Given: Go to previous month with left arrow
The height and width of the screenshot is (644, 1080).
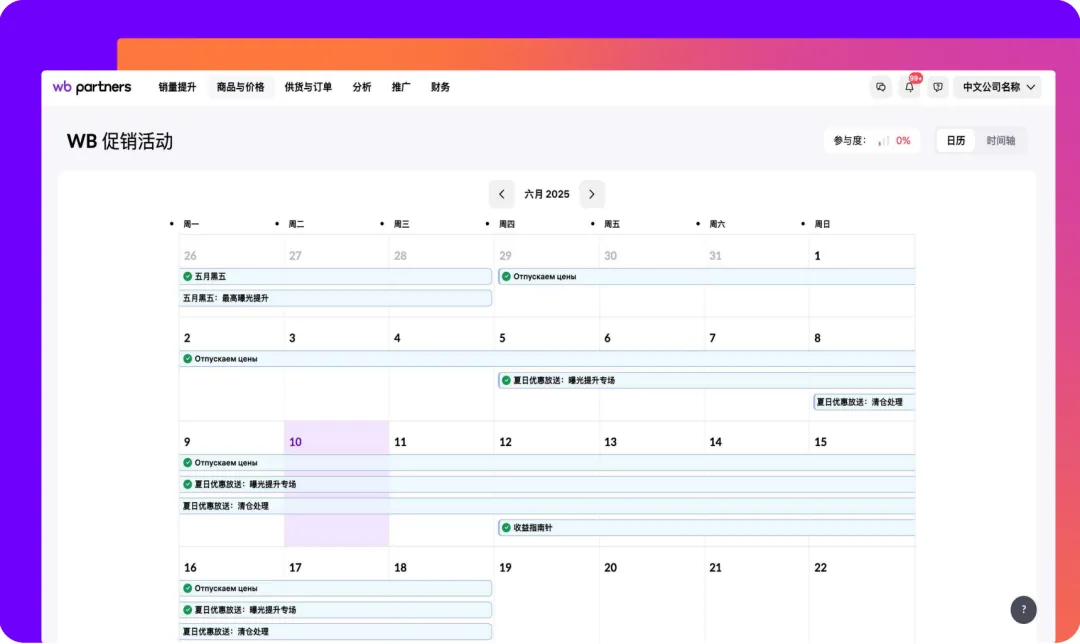Looking at the screenshot, I should (502, 194).
